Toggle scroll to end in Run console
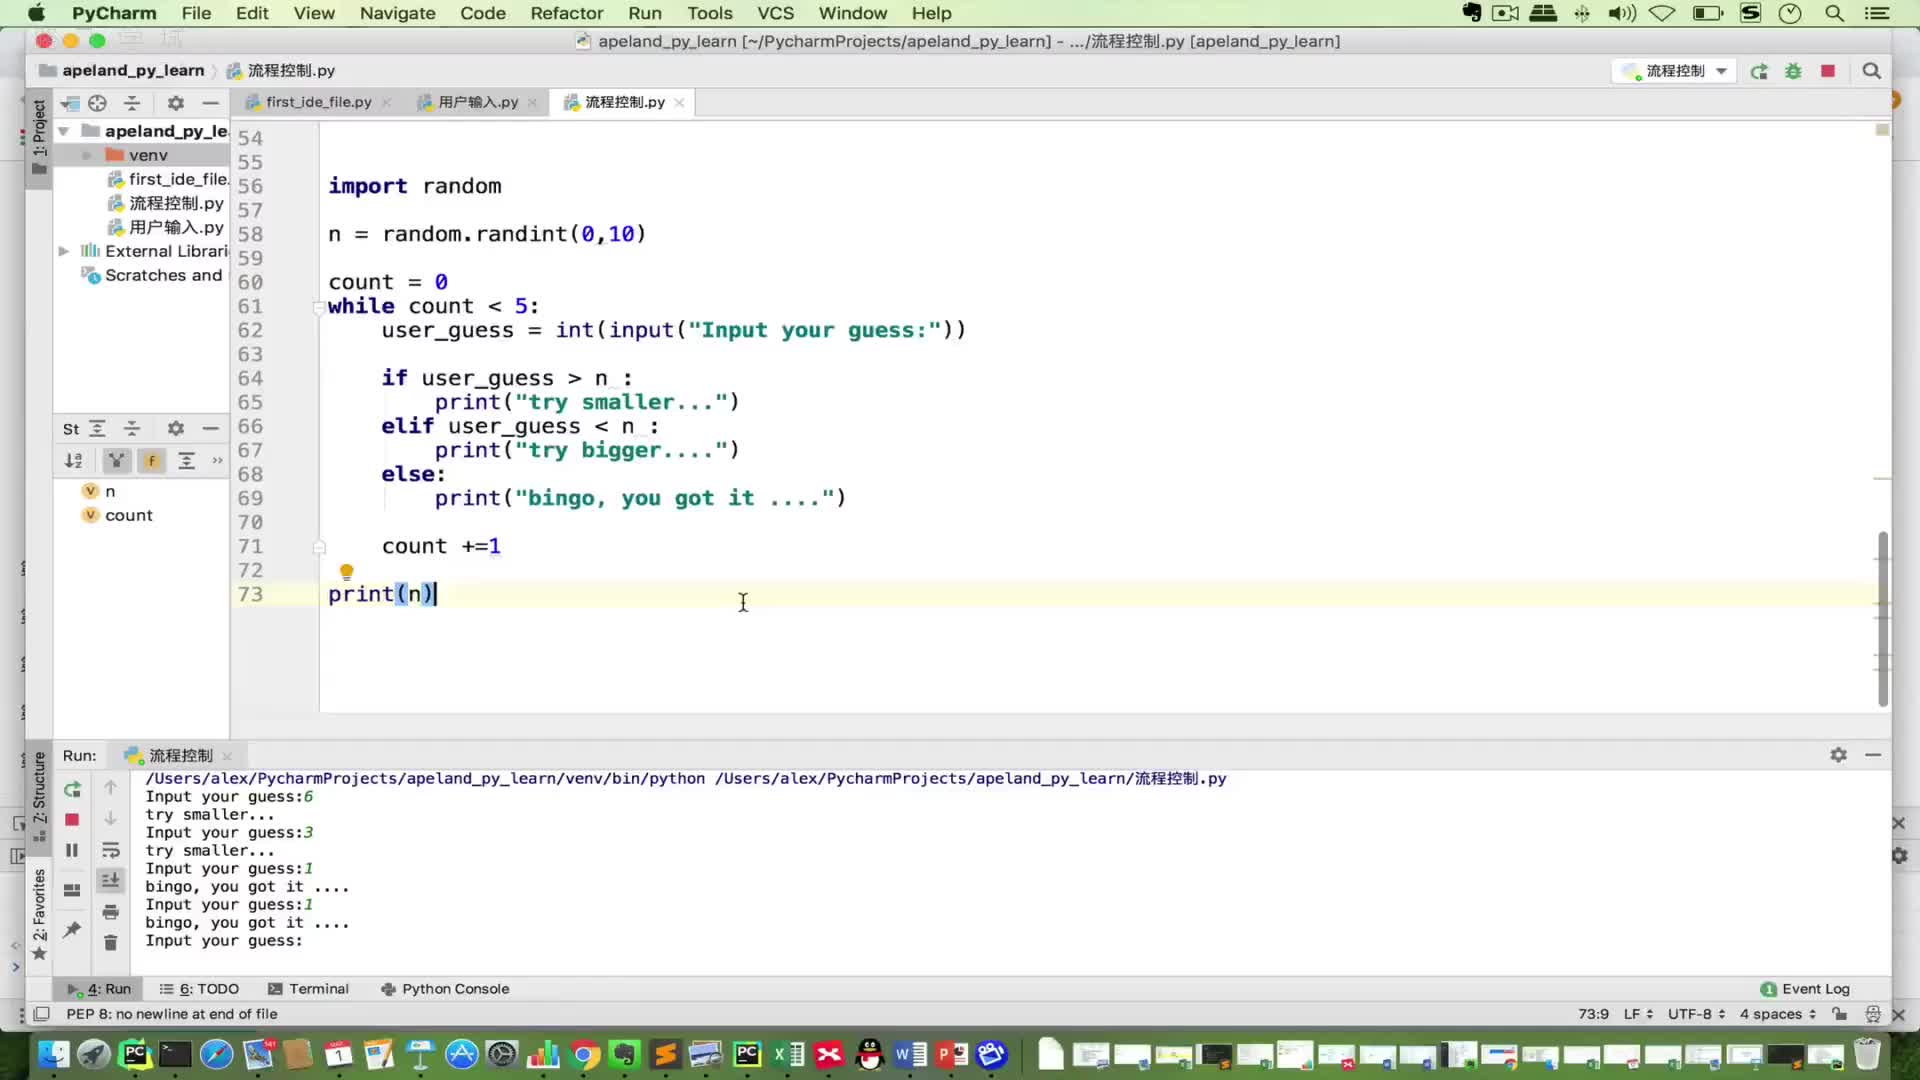This screenshot has height=1080, width=1920. [111, 880]
